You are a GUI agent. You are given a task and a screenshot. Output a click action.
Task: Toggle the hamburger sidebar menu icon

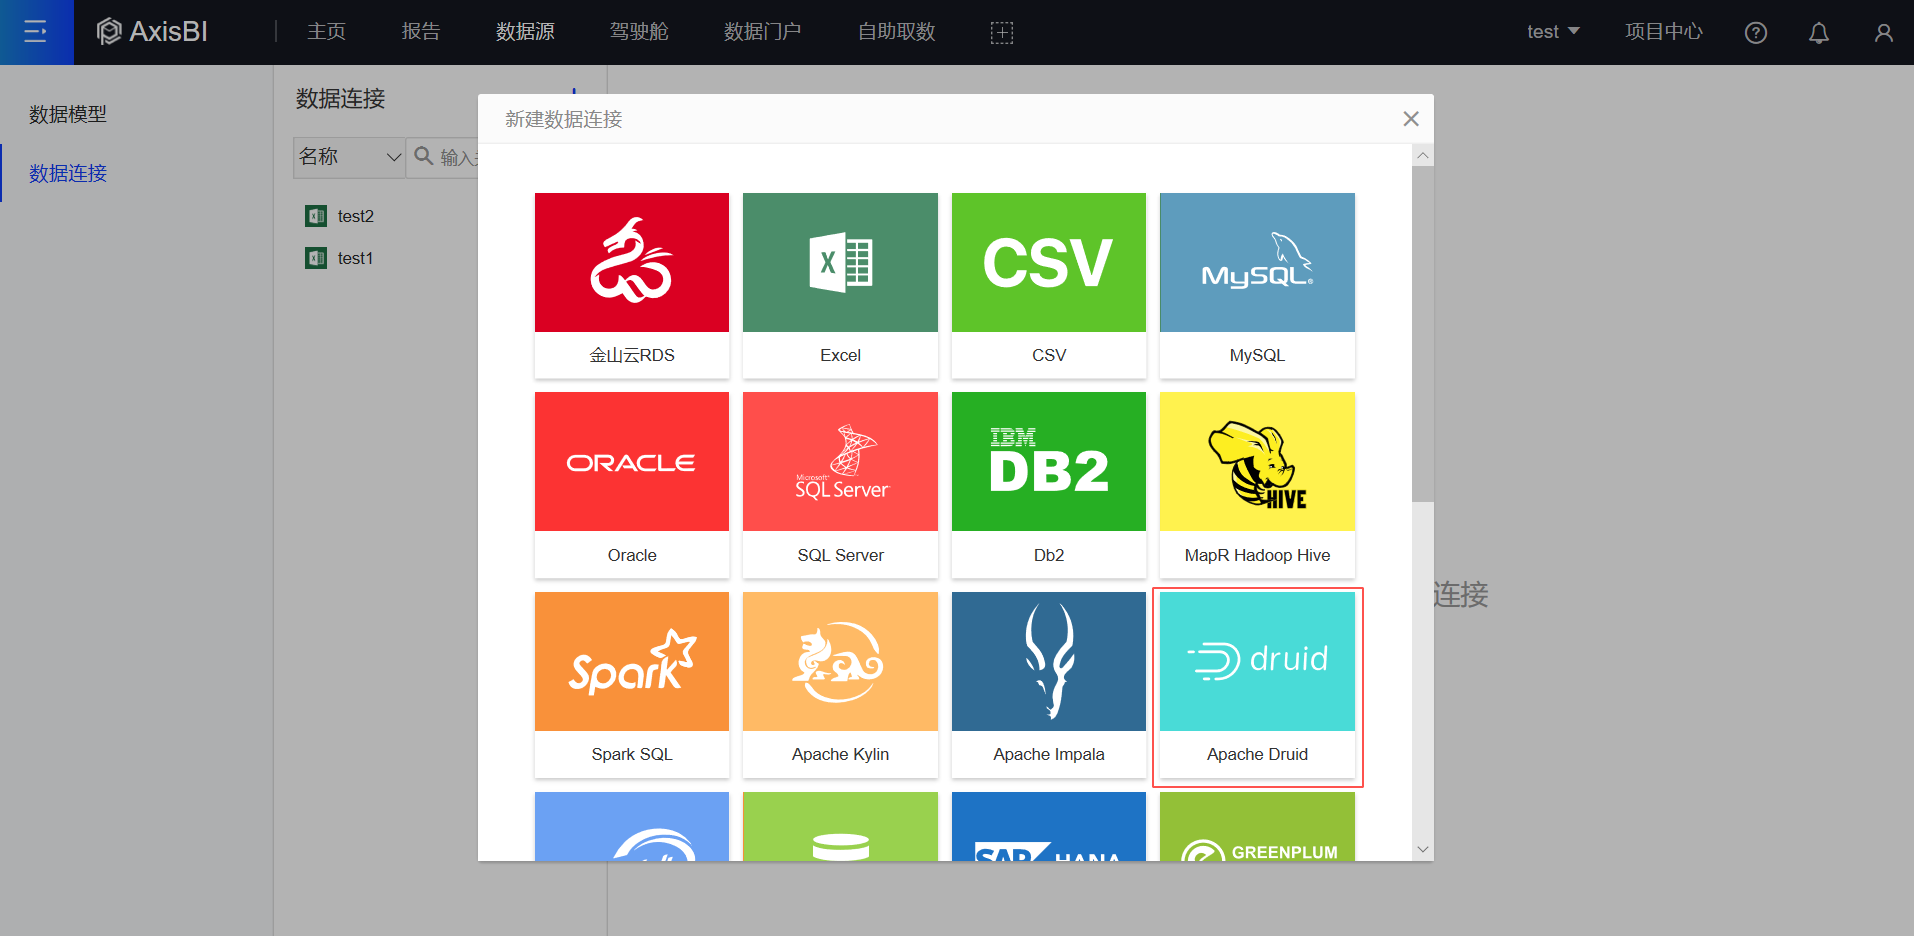click(36, 32)
